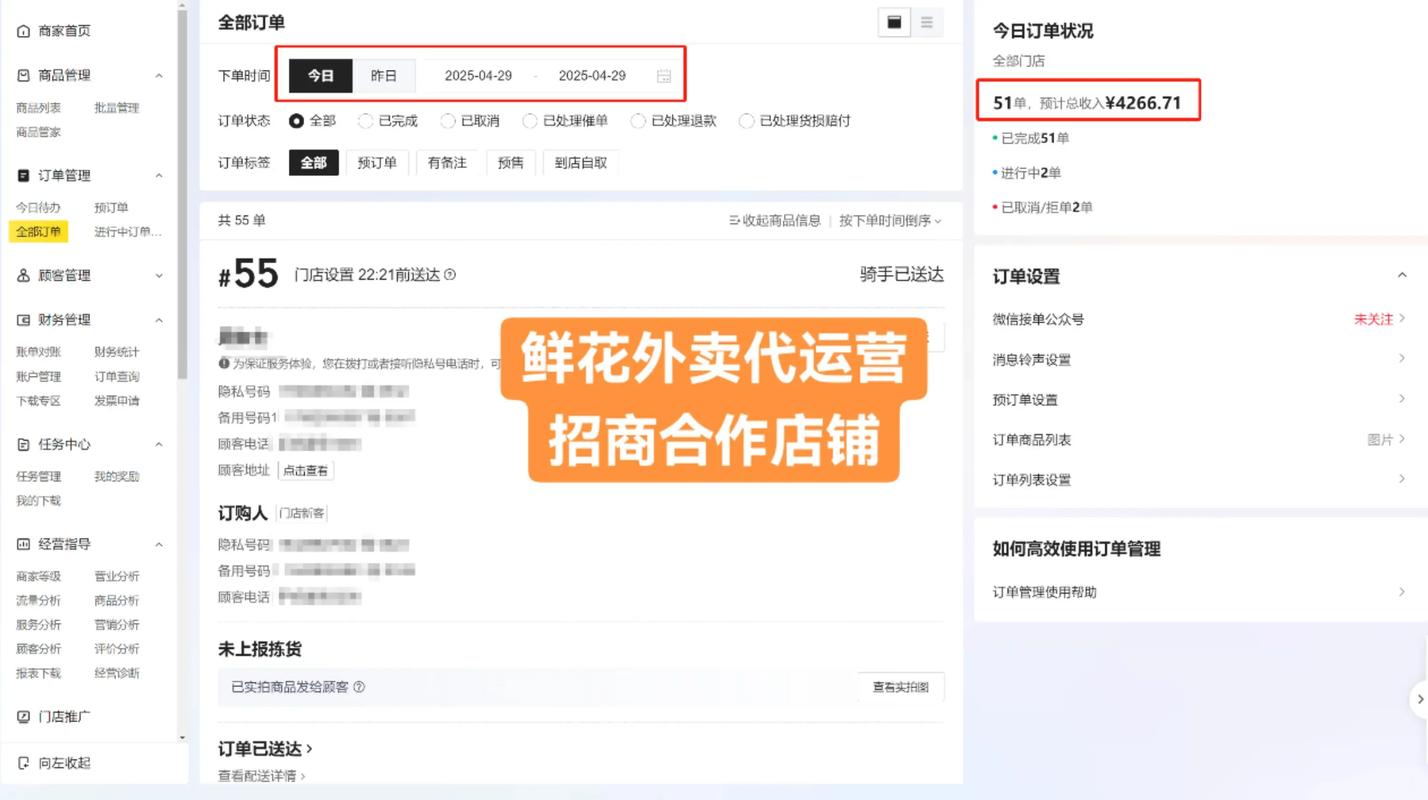Select 已取消 order status radio
This screenshot has height=800, width=1428.
coord(447,121)
